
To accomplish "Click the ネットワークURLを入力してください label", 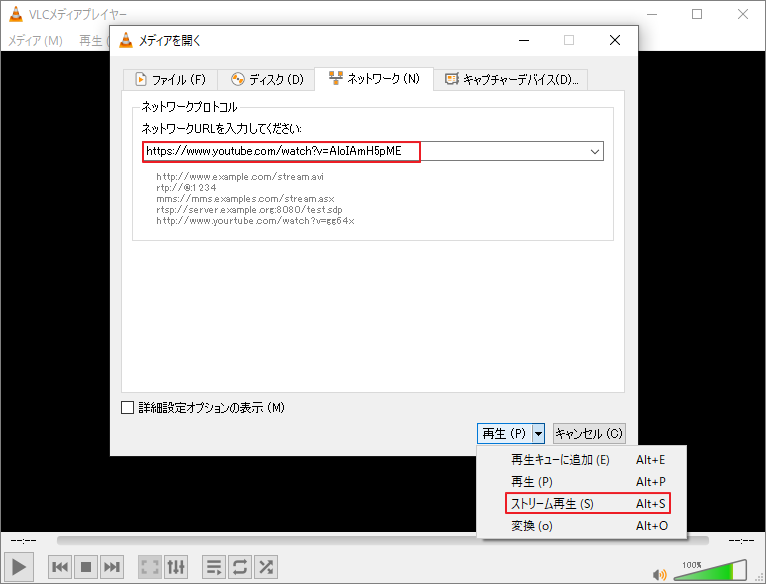I will (x=221, y=129).
